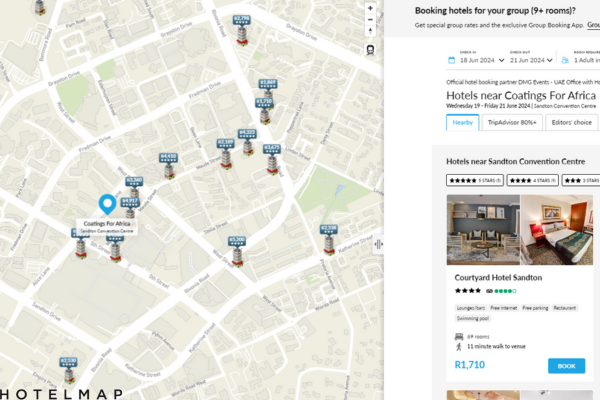The image size is (600, 400).
Task: Open the Courtyard Hotel Sandton title link
Action: (498, 277)
